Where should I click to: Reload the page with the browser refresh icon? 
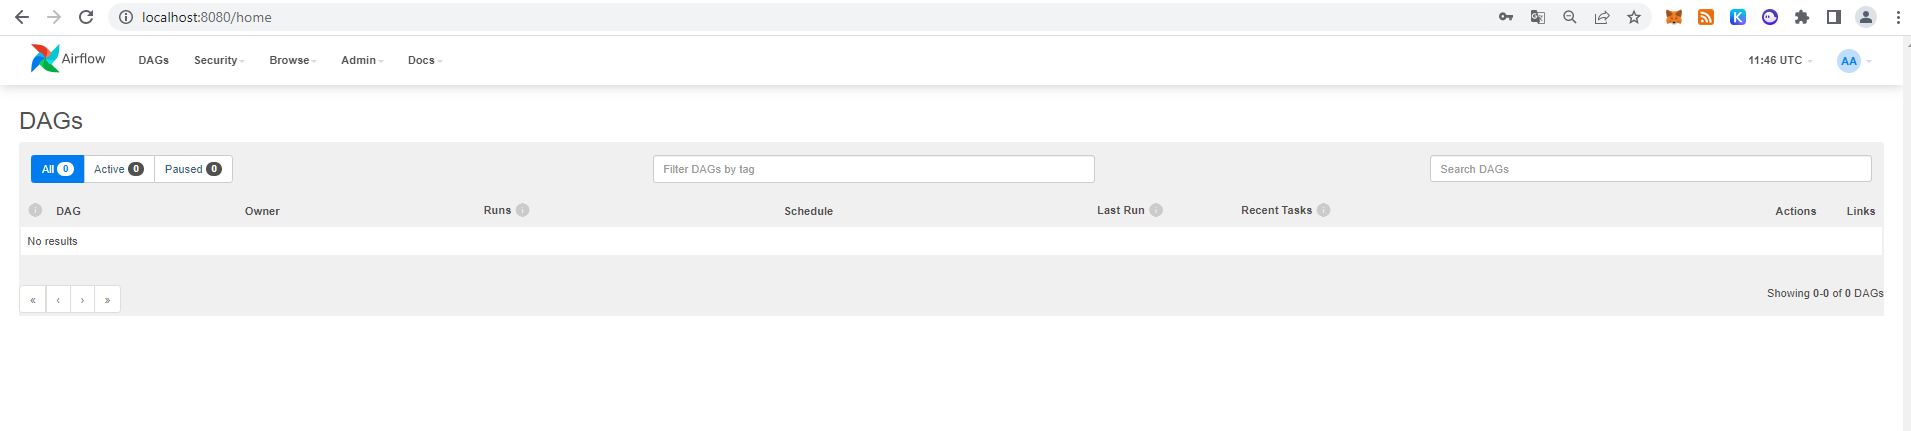pos(86,17)
